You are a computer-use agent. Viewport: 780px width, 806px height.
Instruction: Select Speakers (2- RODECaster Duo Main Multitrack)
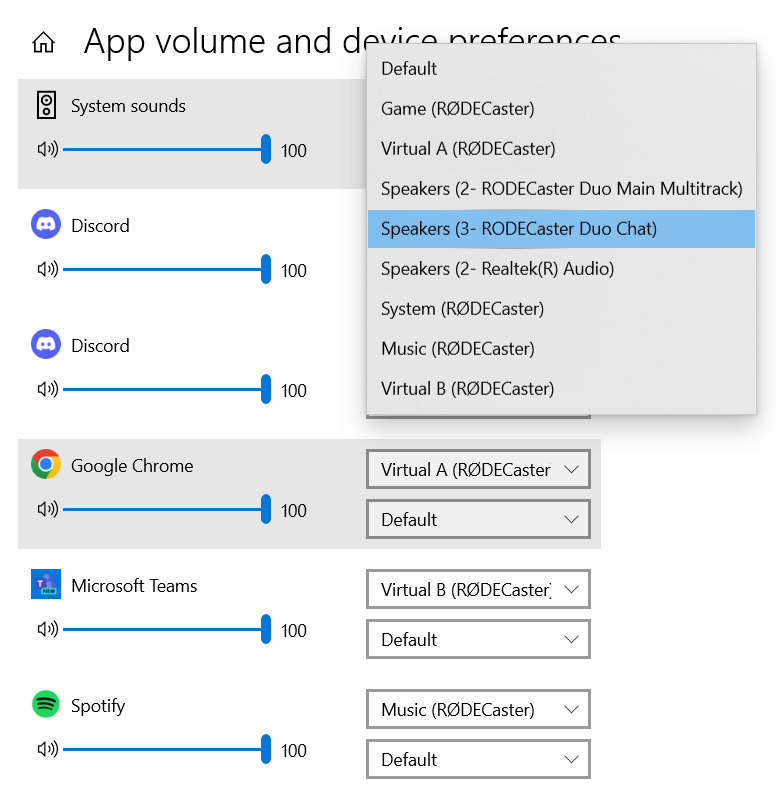pyautogui.click(x=561, y=189)
